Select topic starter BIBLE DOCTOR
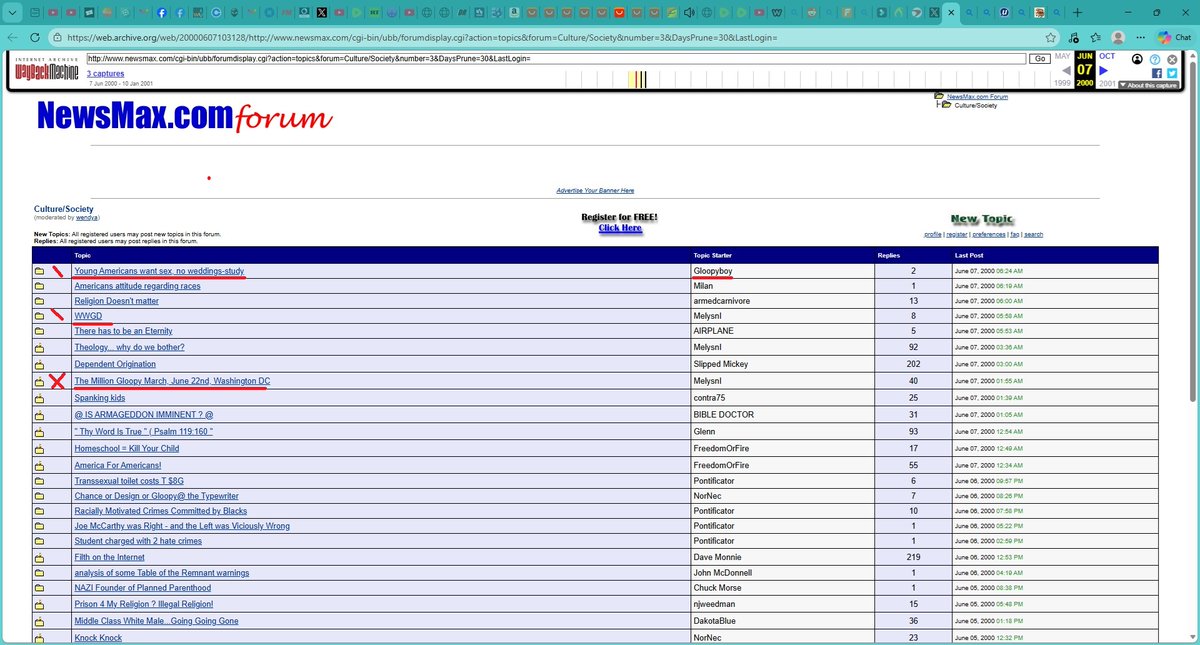Viewport: 1200px width, 645px height. coord(723,414)
